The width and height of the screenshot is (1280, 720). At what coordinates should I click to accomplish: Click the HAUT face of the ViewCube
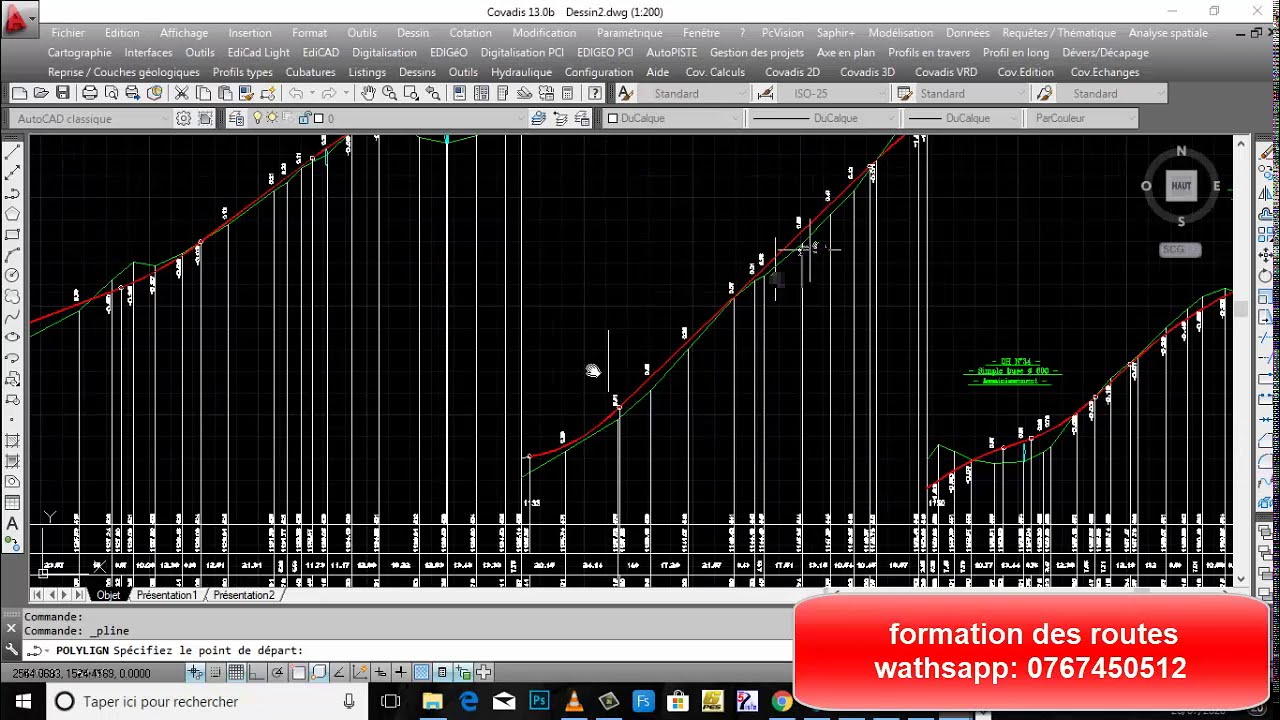pyautogui.click(x=1181, y=185)
